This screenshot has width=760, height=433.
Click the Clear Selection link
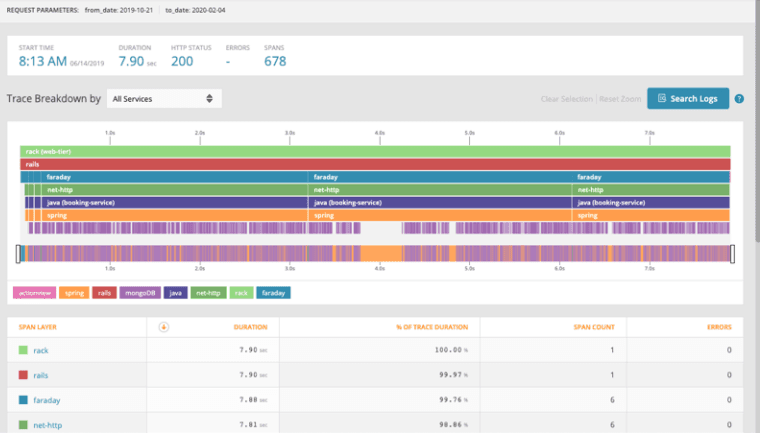click(x=567, y=99)
